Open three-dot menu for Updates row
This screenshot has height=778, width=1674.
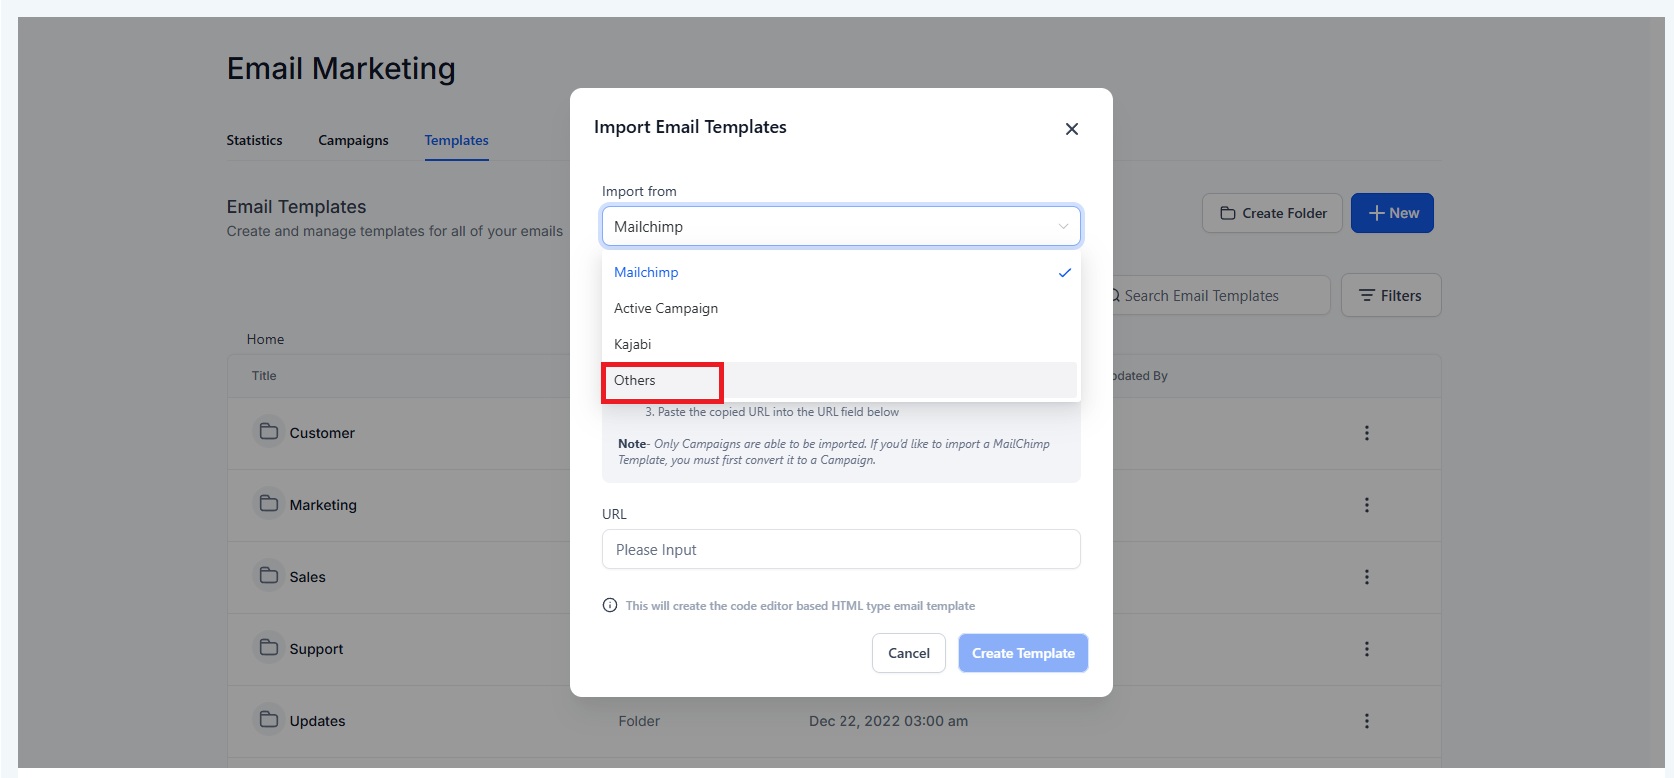coord(1366,721)
